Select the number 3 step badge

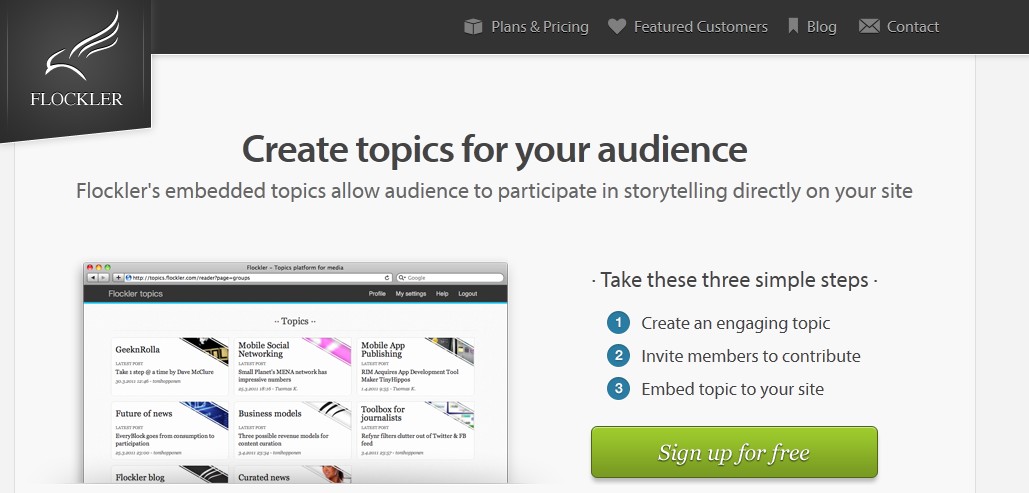(618, 389)
